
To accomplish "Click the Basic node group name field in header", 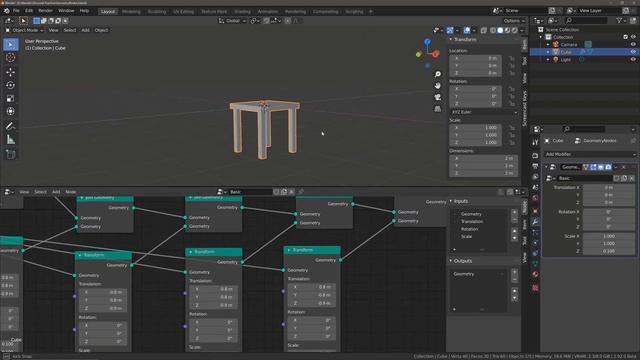I will click(250, 192).
